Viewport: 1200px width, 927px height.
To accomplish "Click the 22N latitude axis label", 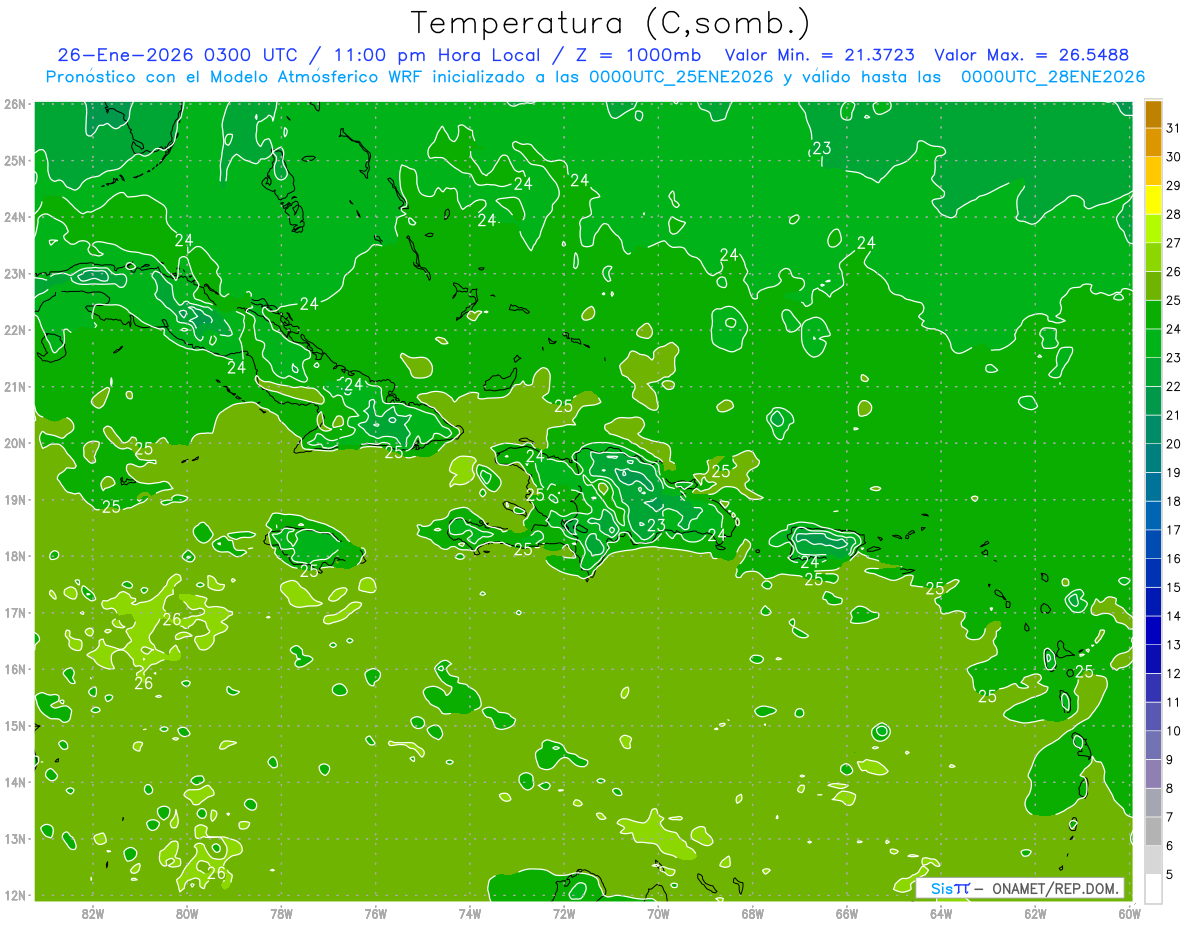I will [x=14, y=330].
